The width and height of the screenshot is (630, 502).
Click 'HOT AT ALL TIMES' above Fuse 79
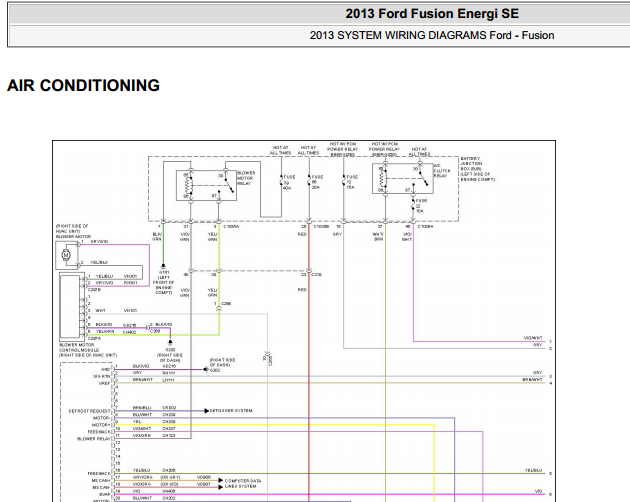tap(280, 150)
